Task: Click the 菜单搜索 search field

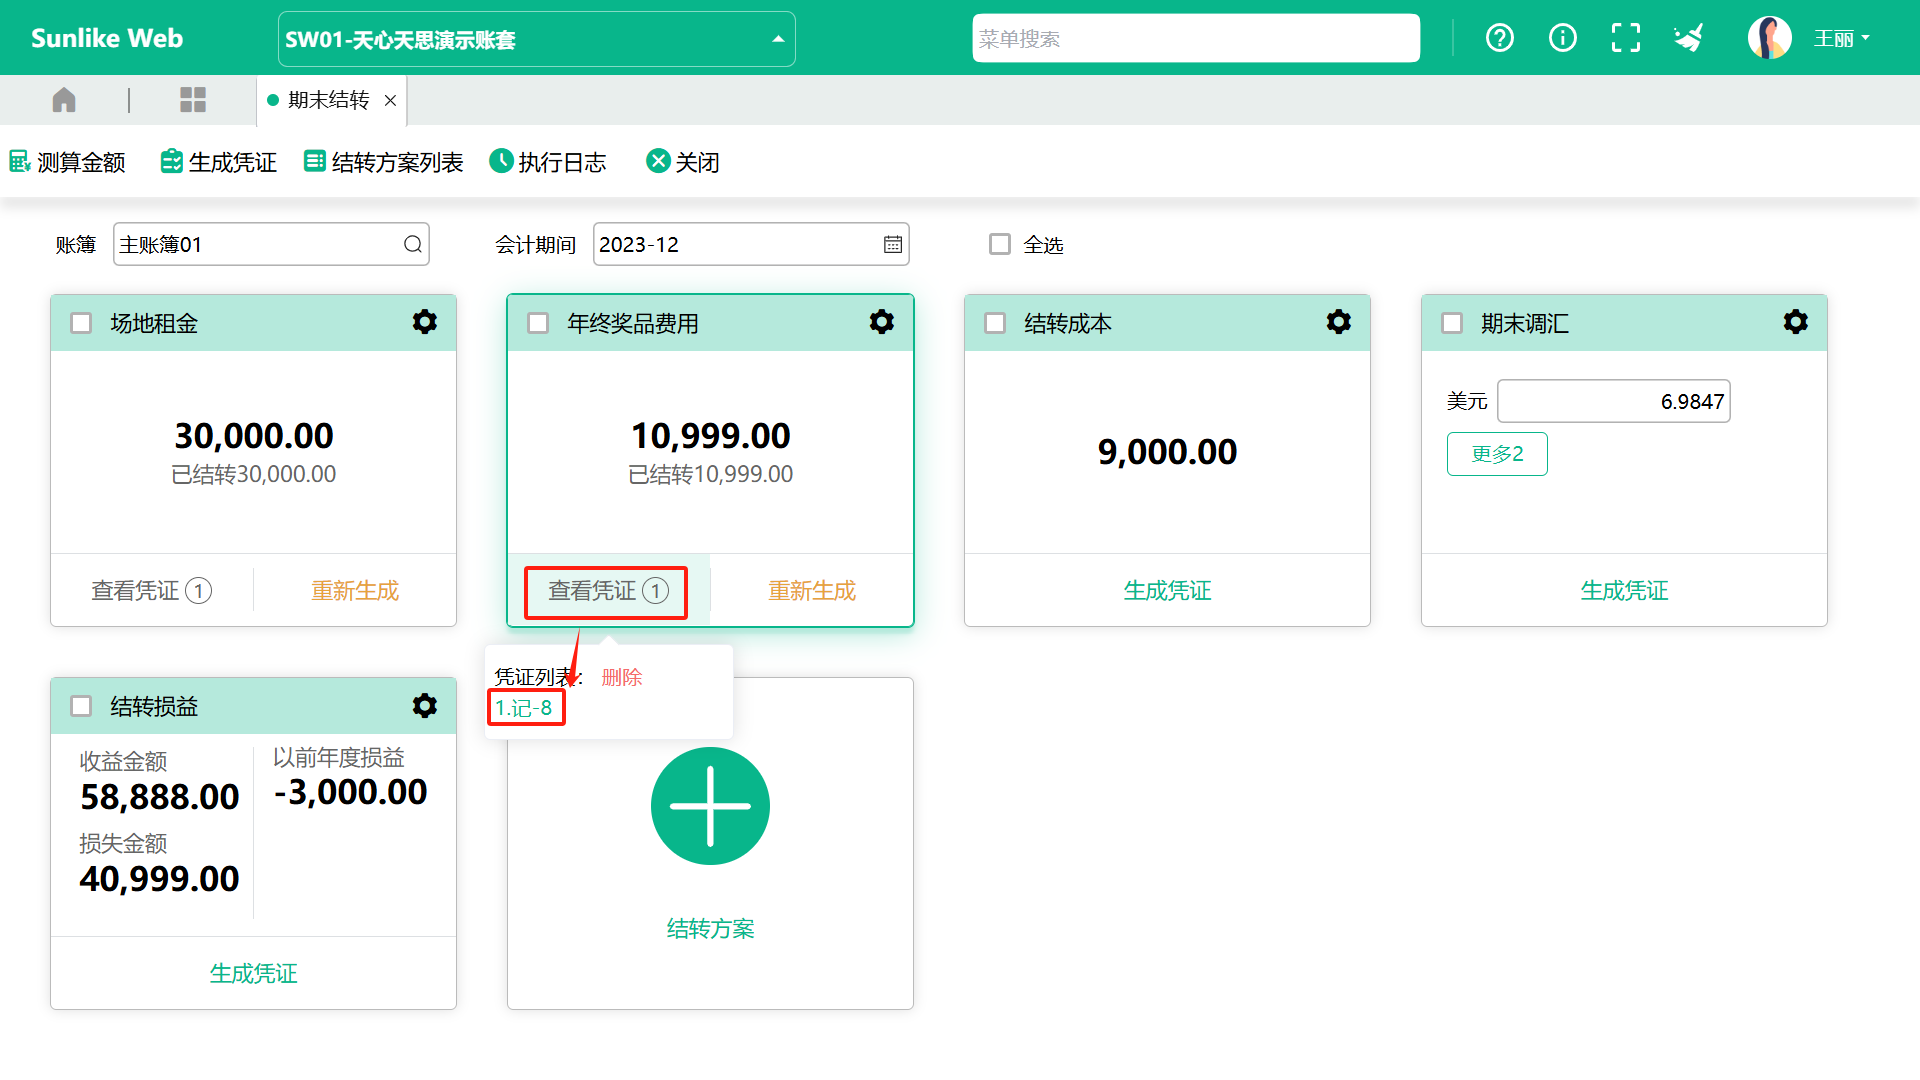Action: (1196, 38)
